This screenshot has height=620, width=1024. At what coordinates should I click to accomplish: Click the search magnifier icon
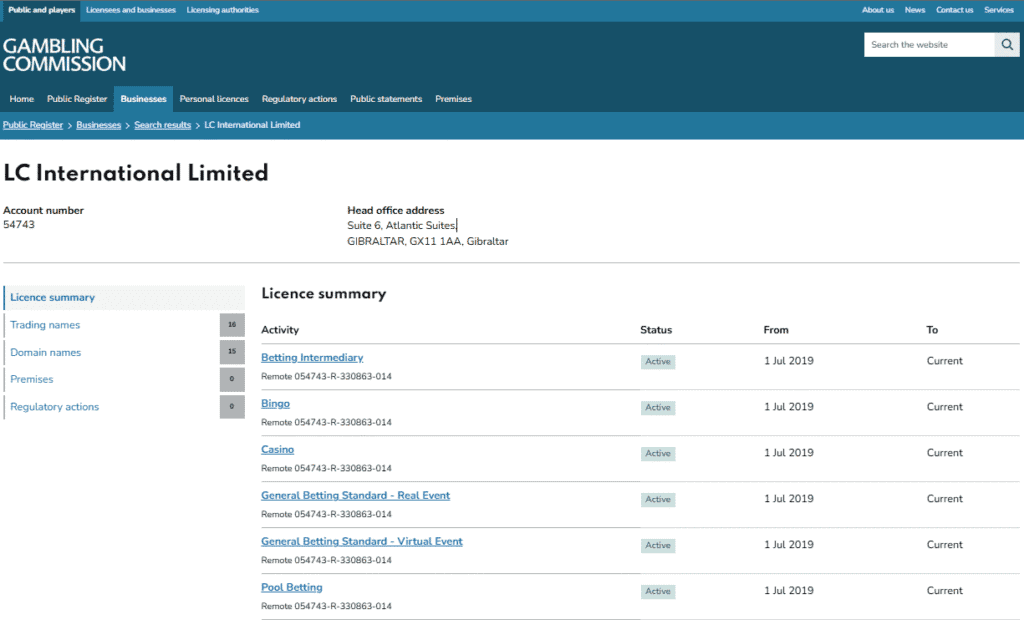[1007, 44]
